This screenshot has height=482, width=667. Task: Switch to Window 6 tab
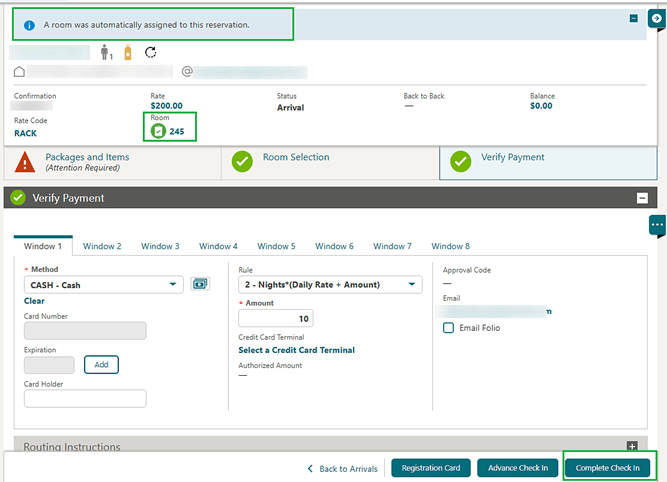coord(334,246)
